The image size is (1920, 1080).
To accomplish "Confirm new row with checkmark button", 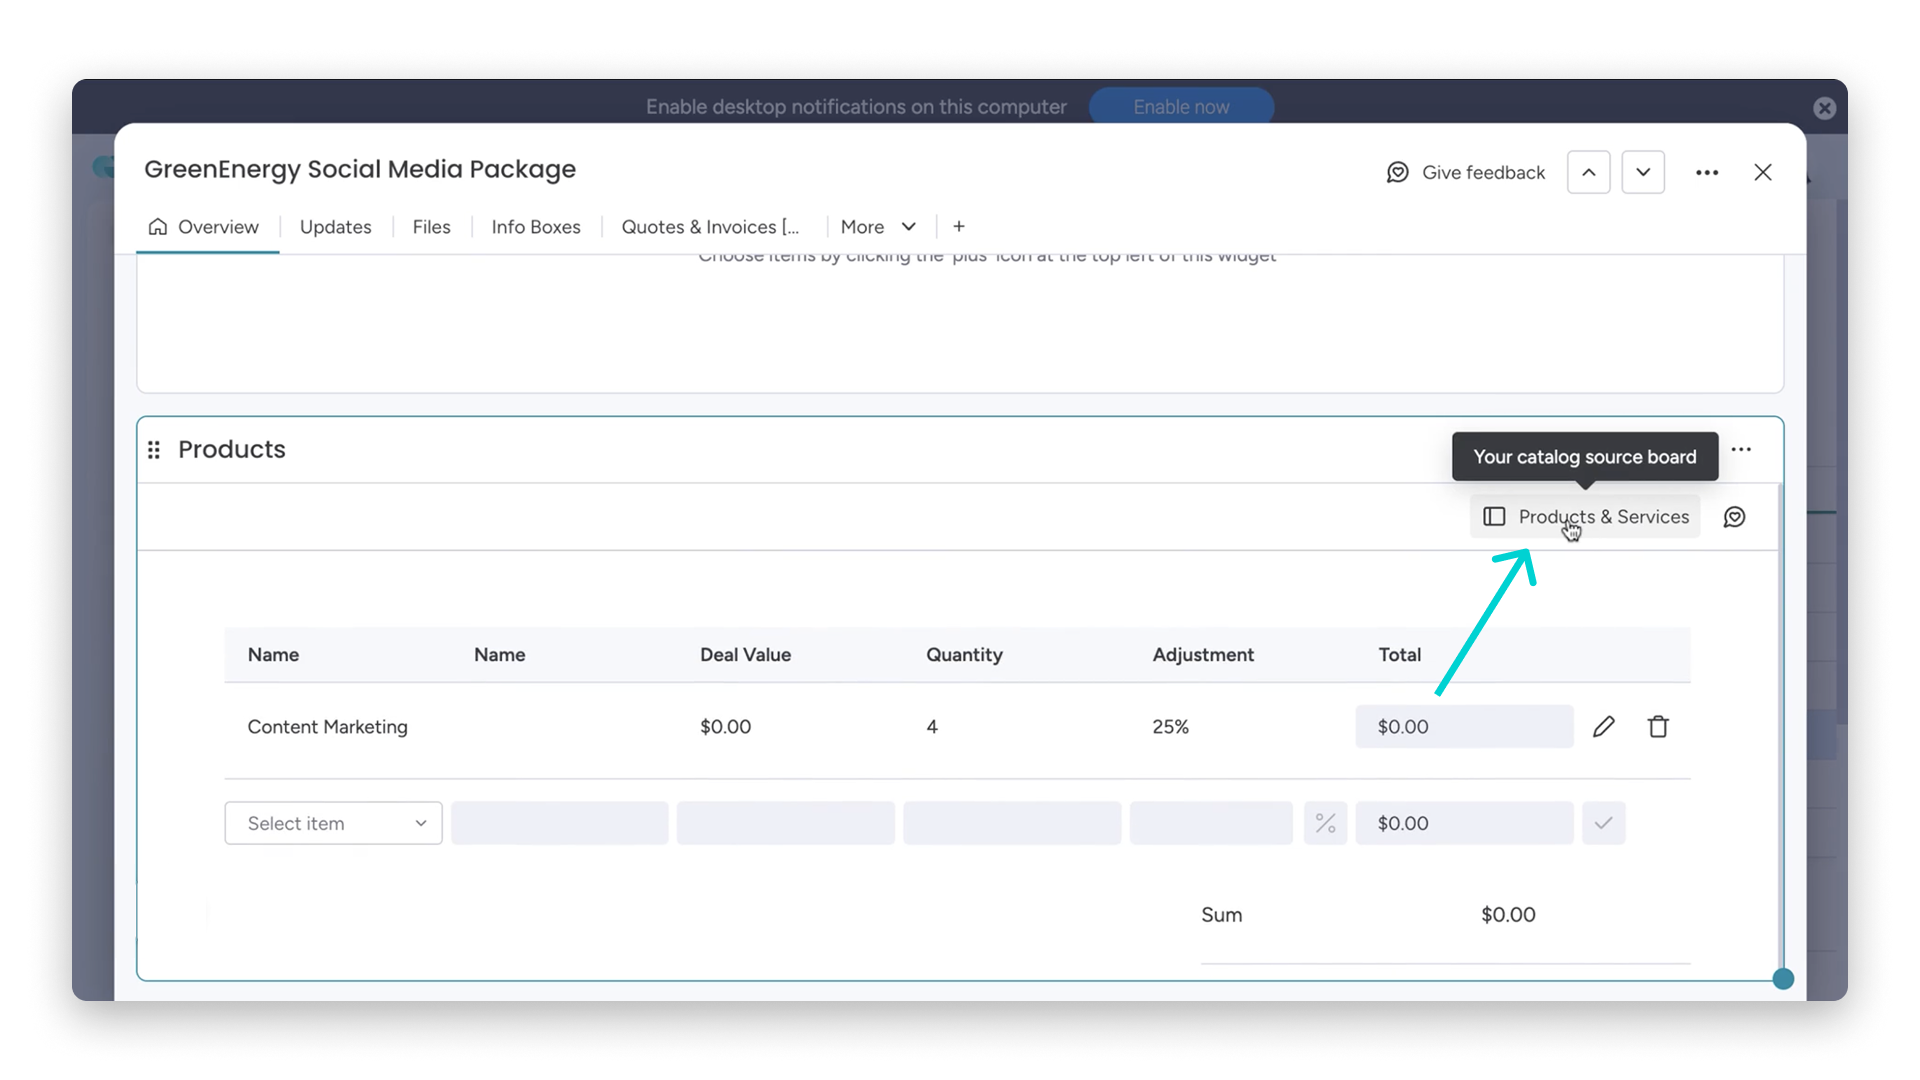I will coord(1603,823).
